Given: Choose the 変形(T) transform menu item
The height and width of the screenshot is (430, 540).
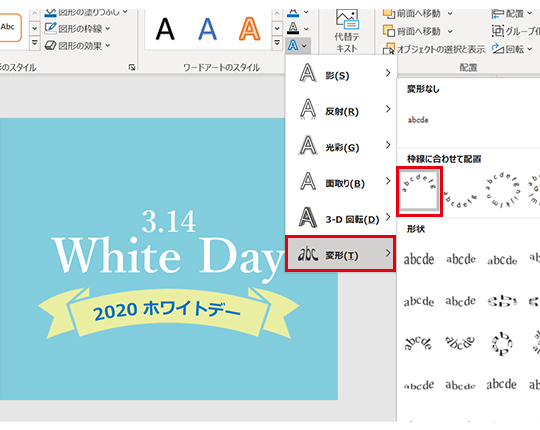Looking at the screenshot, I should click(x=341, y=254).
